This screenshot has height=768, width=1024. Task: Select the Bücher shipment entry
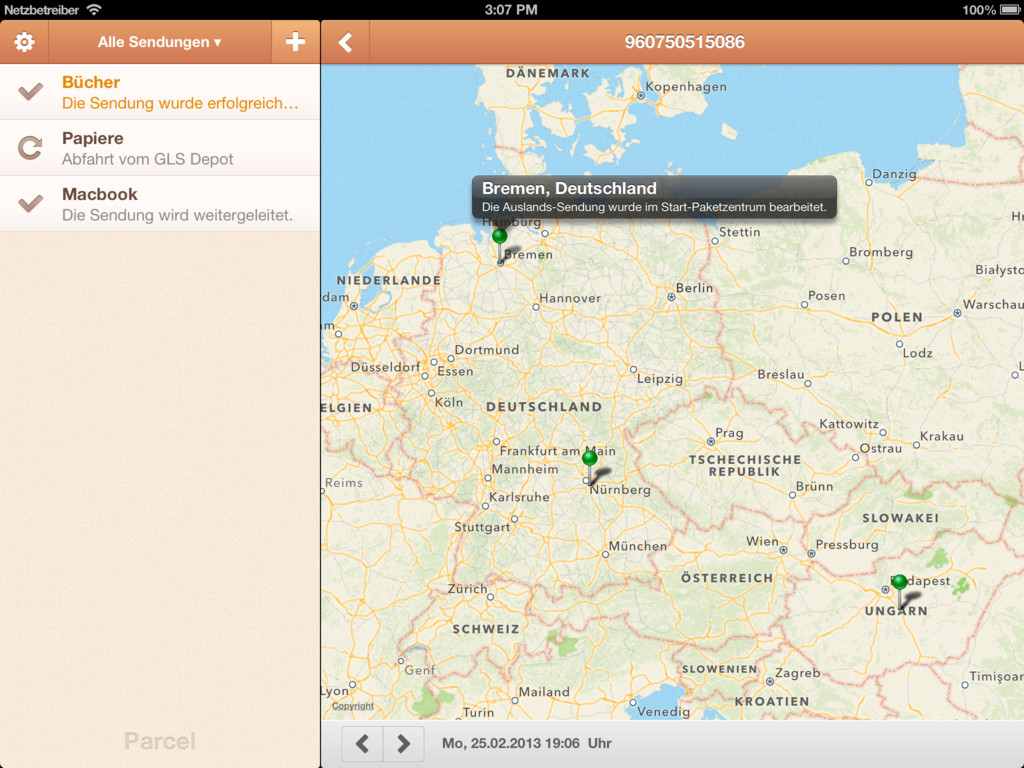tap(180, 92)
